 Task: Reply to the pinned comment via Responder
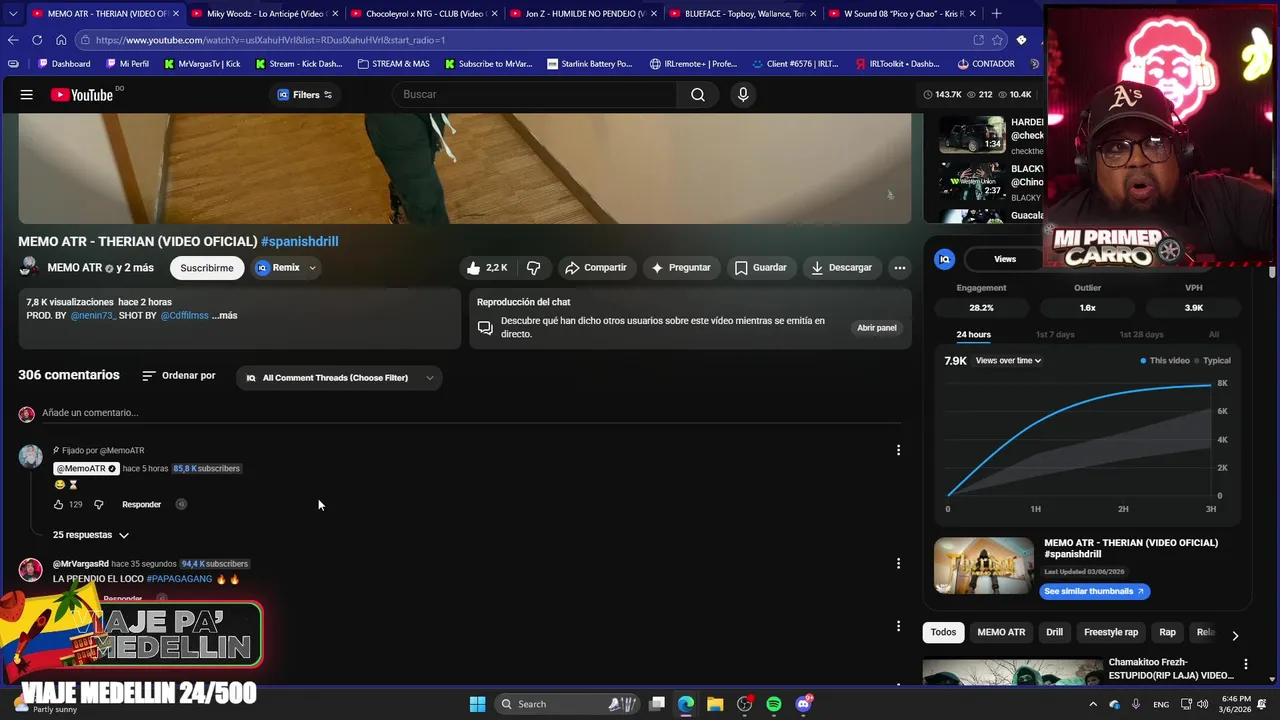(x=141, y=505)
